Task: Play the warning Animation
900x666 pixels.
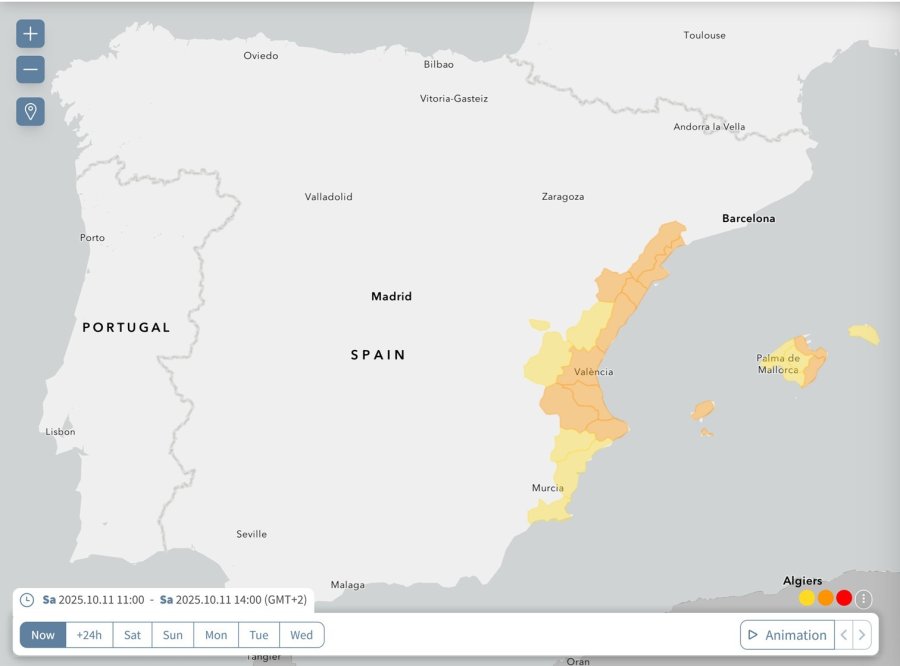Action: click(787, 635)
